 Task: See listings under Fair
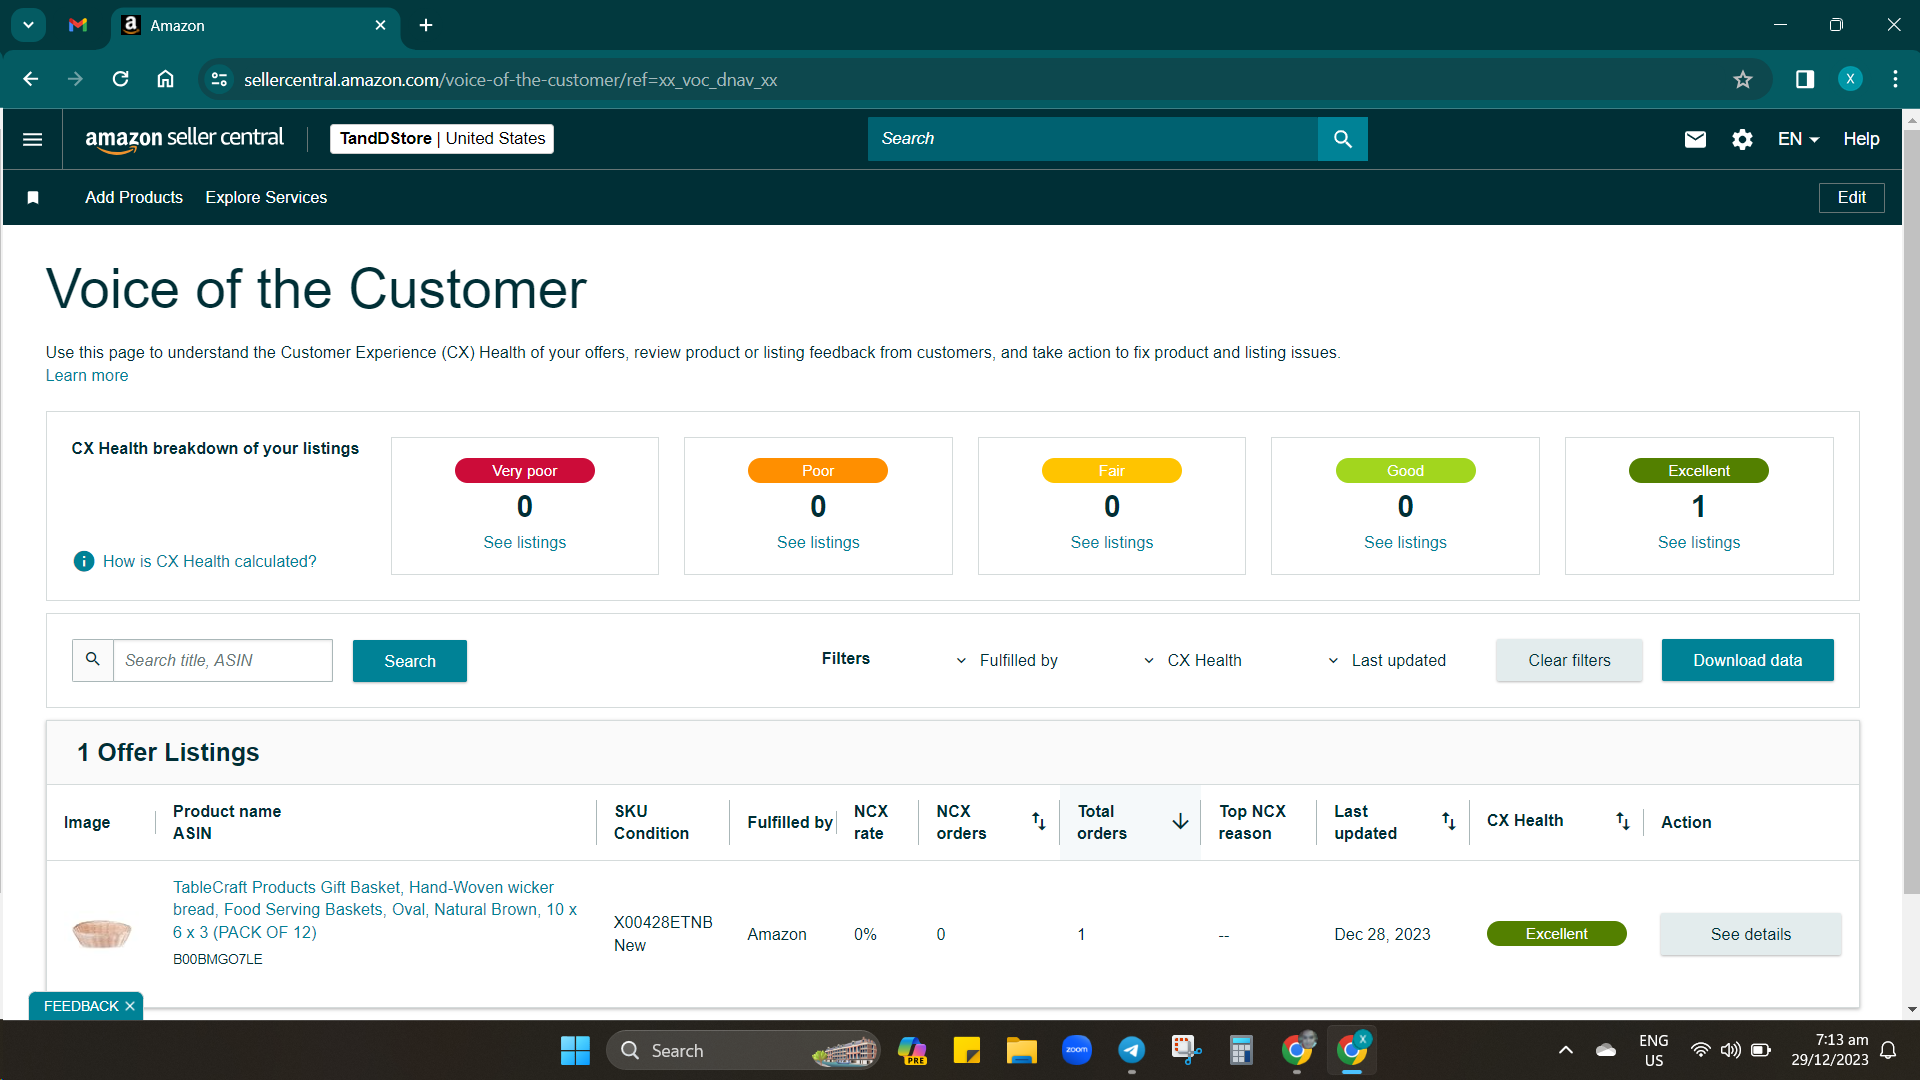pyautogui.click(x=1111, y=542)
